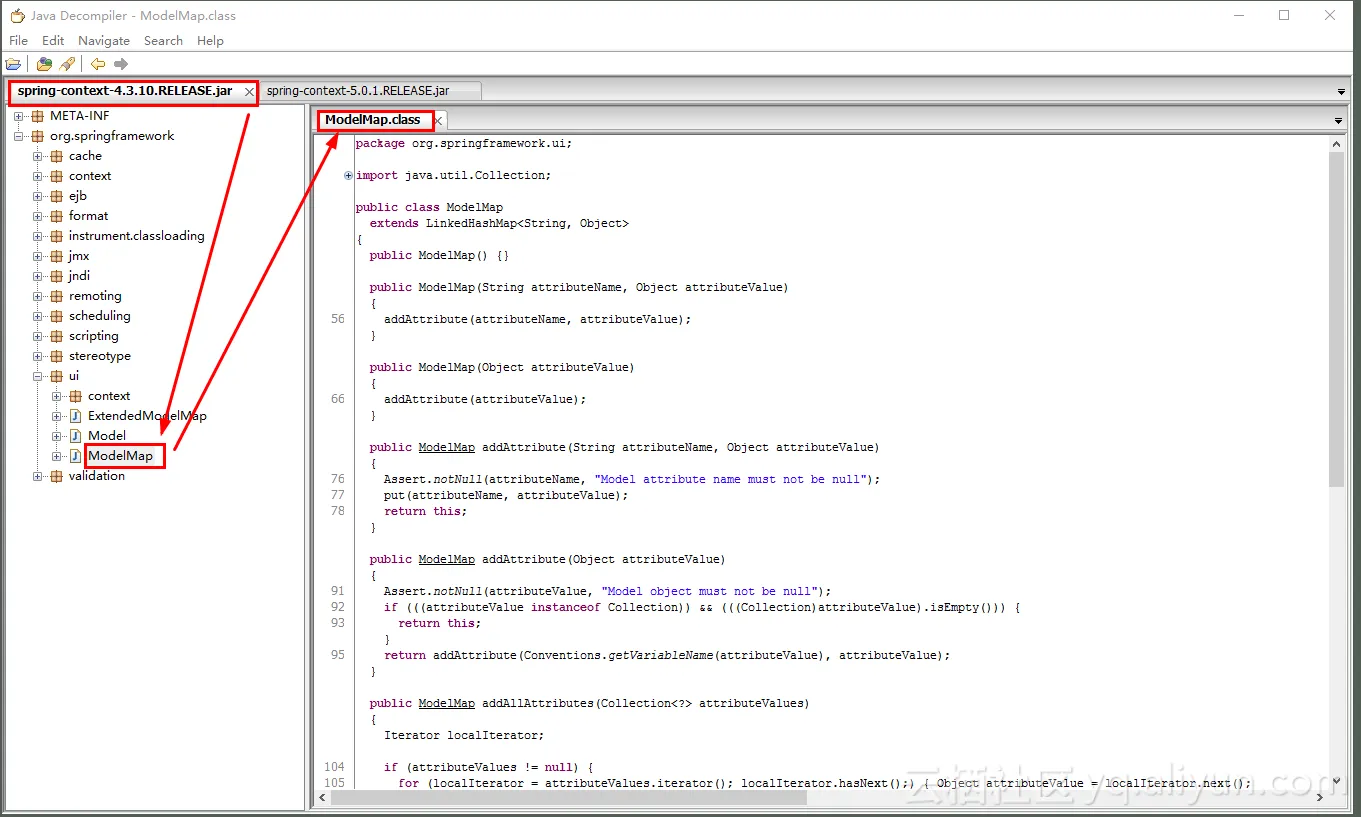This screenshot has width=1361, height=817.
Task: Click the Open File toolbar icon
Action: click(x=14, y=64)
